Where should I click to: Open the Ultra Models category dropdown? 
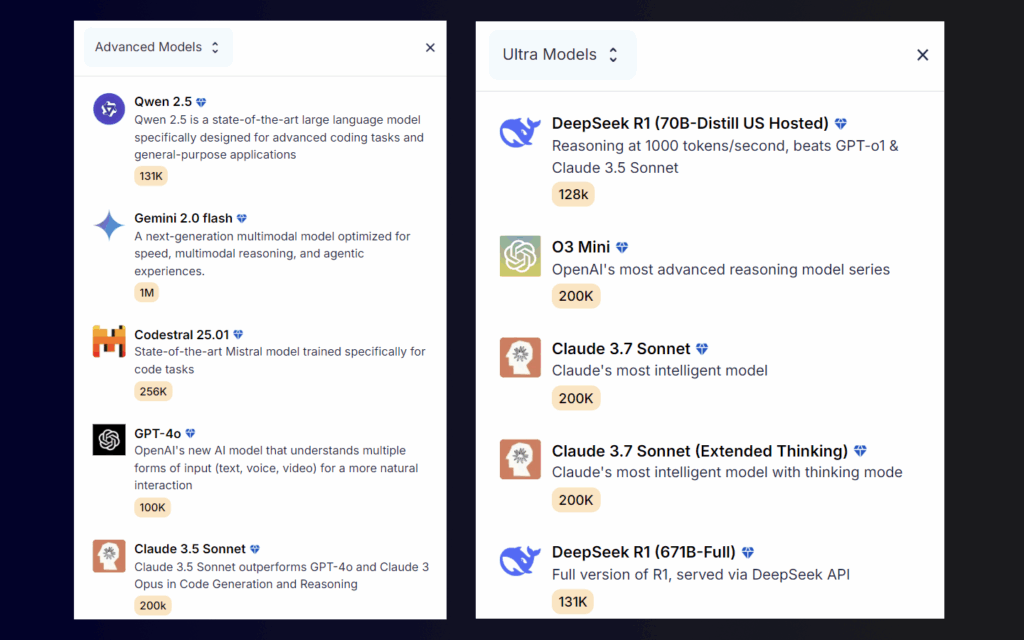562,55
